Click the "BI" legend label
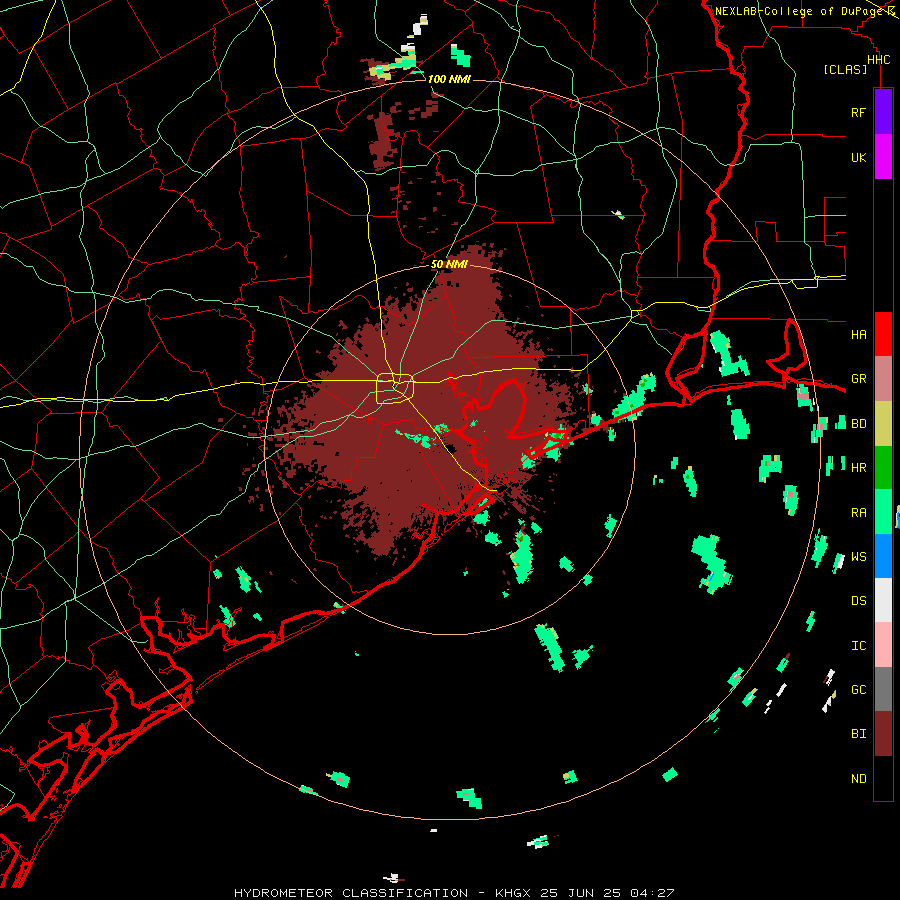 [x=859, y=734]
